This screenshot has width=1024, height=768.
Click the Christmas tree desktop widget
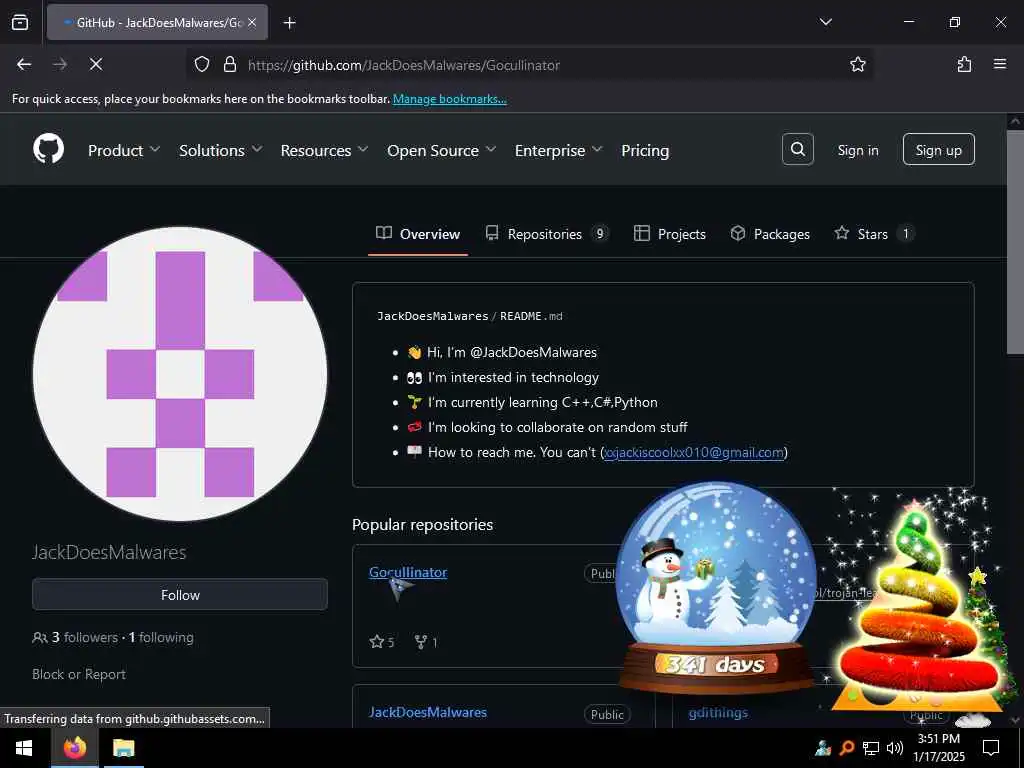pos(920,607)
